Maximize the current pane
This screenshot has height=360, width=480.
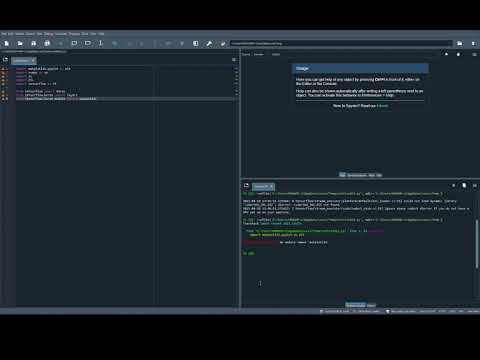196,43
